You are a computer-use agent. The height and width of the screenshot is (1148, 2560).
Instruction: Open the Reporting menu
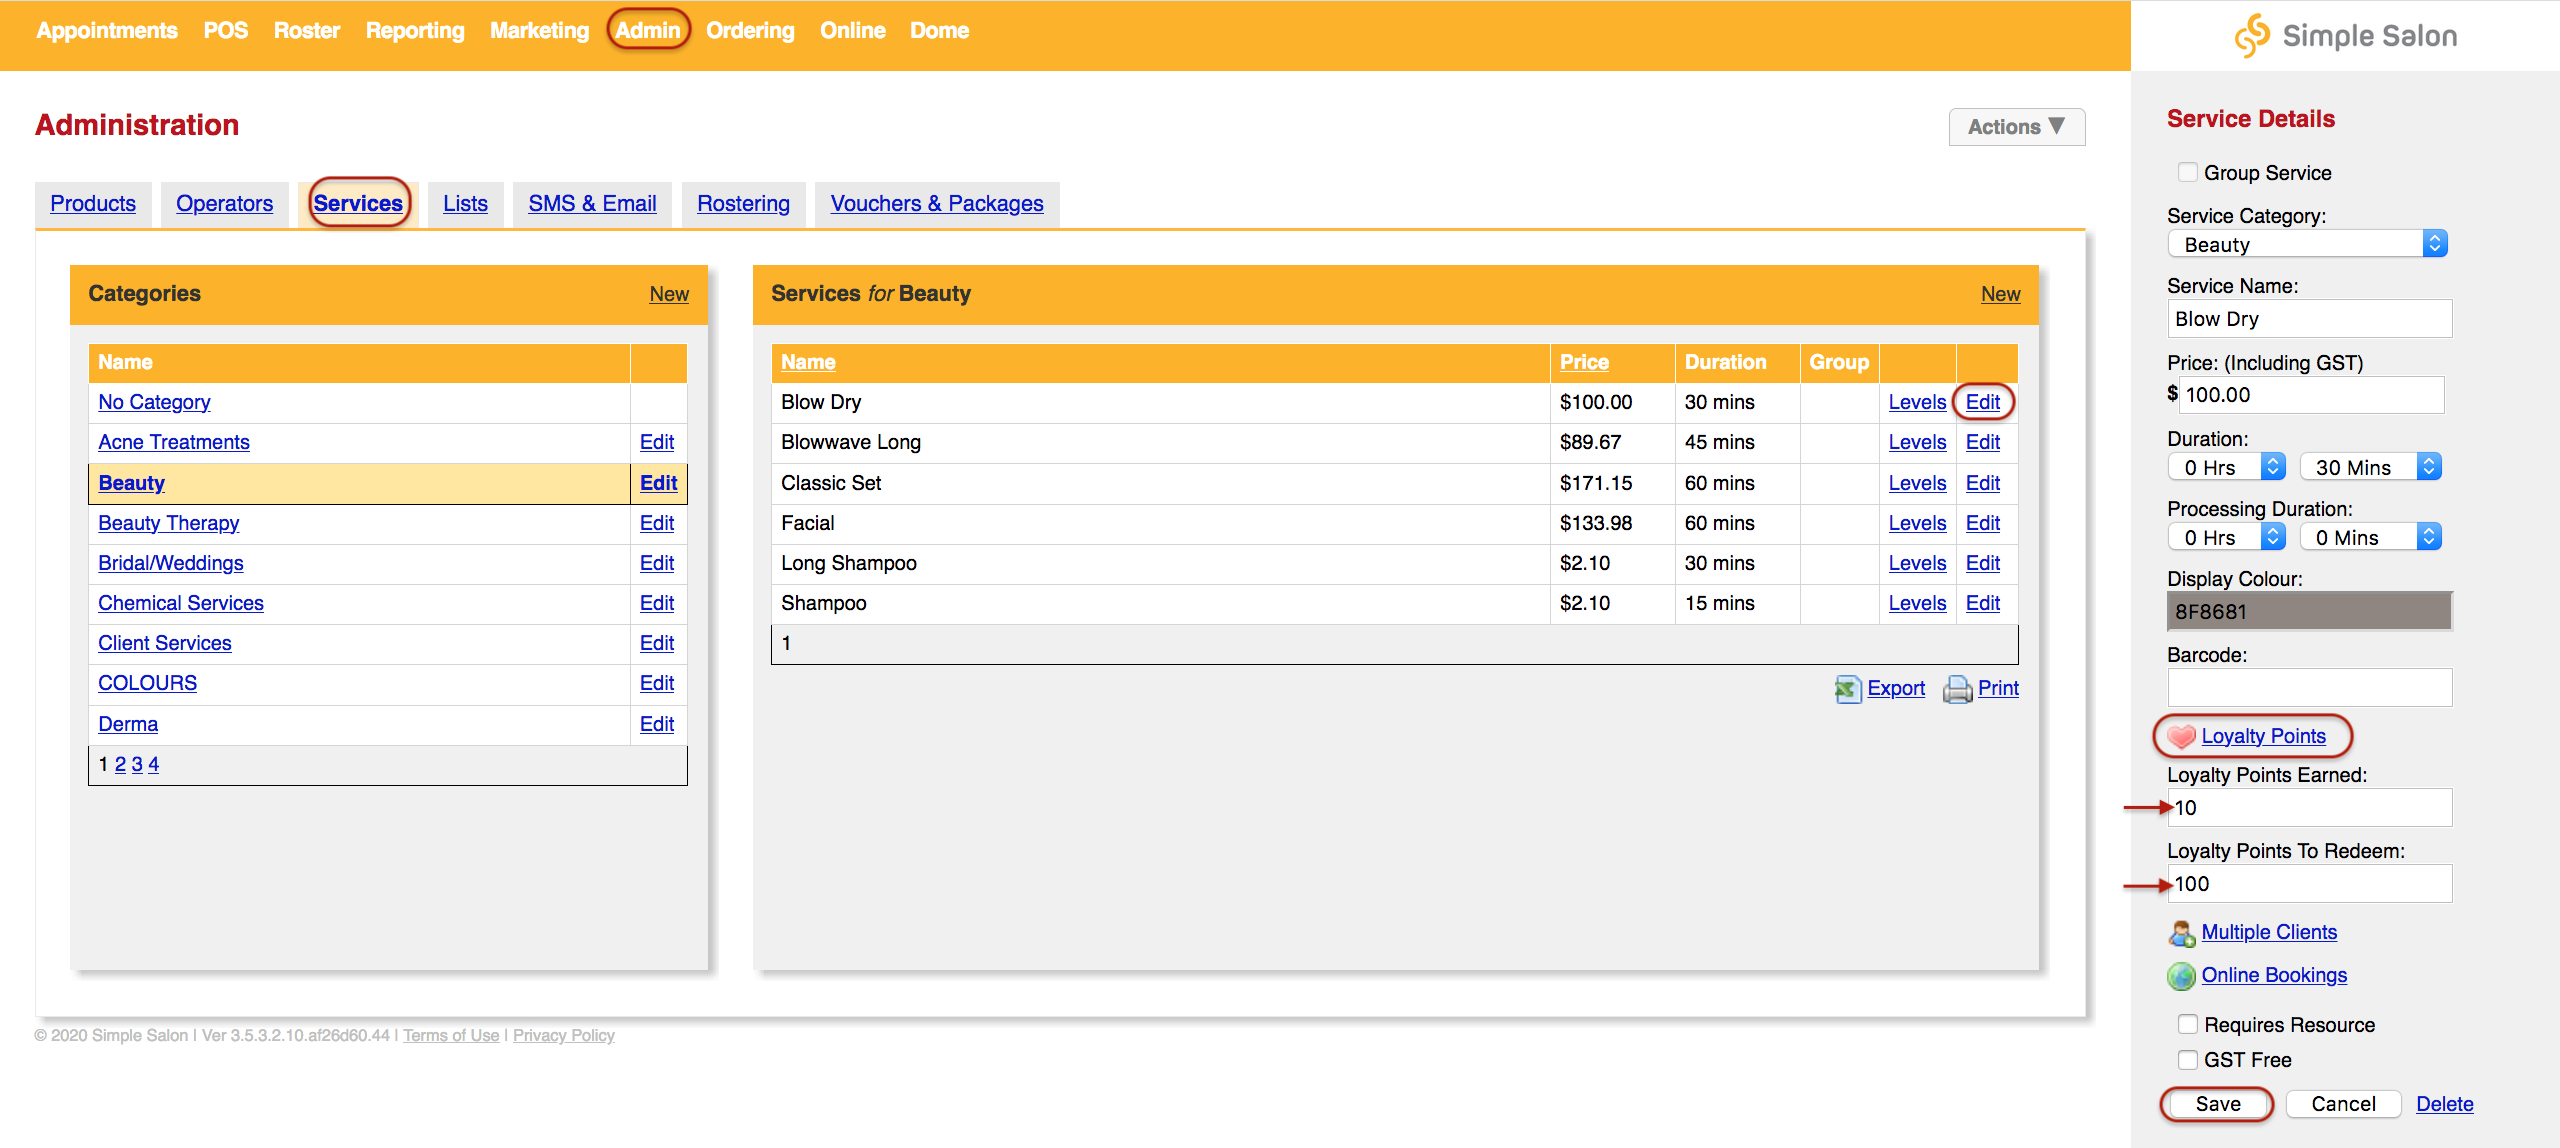point(415,30)
